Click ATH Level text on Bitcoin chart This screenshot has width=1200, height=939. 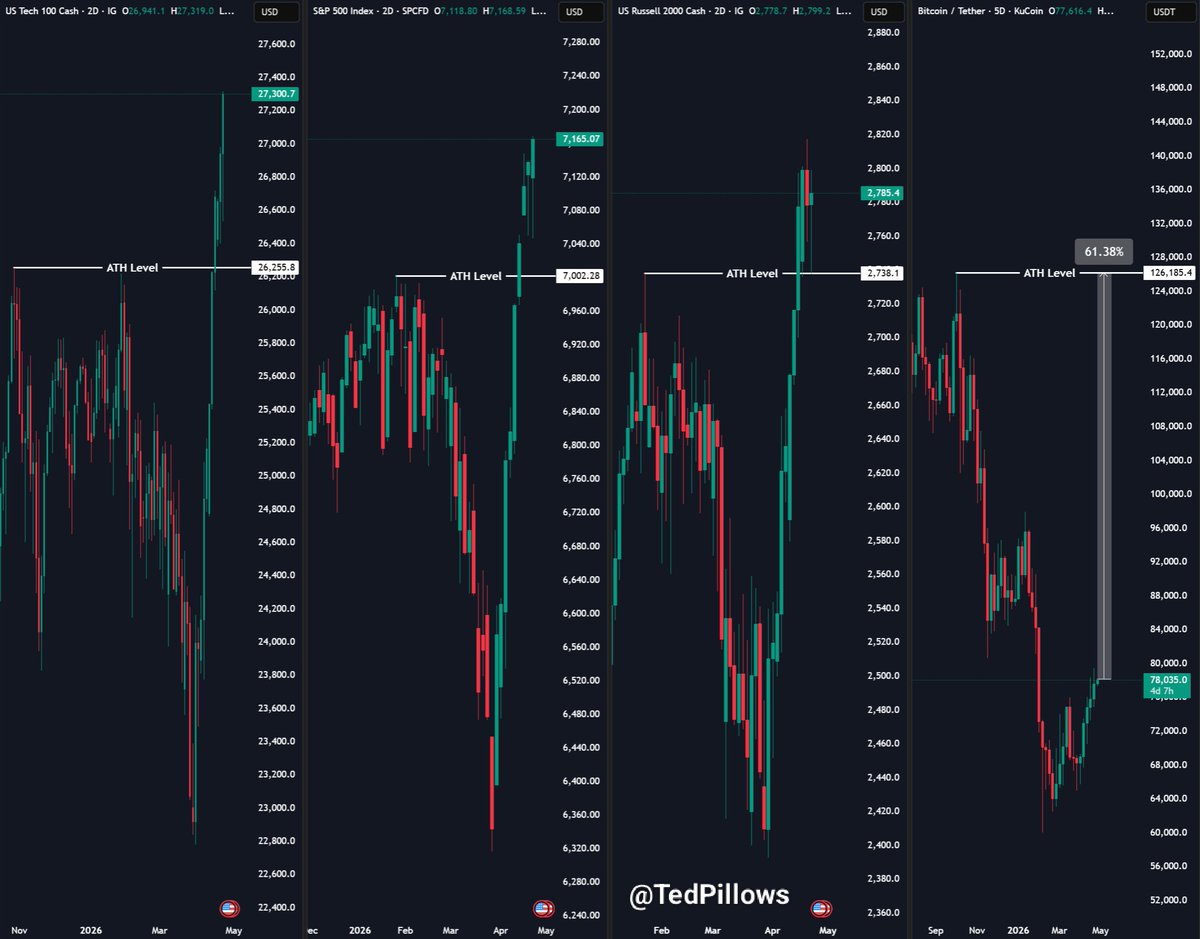1049,272
